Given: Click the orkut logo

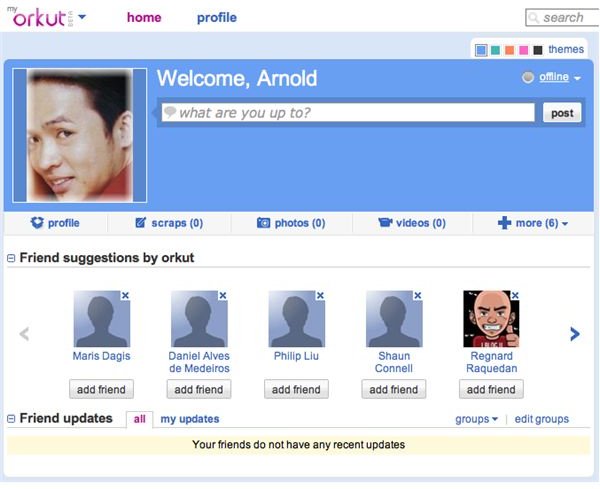Looking at the screenshot, I should pyautogui.click(x=40, y=18).
